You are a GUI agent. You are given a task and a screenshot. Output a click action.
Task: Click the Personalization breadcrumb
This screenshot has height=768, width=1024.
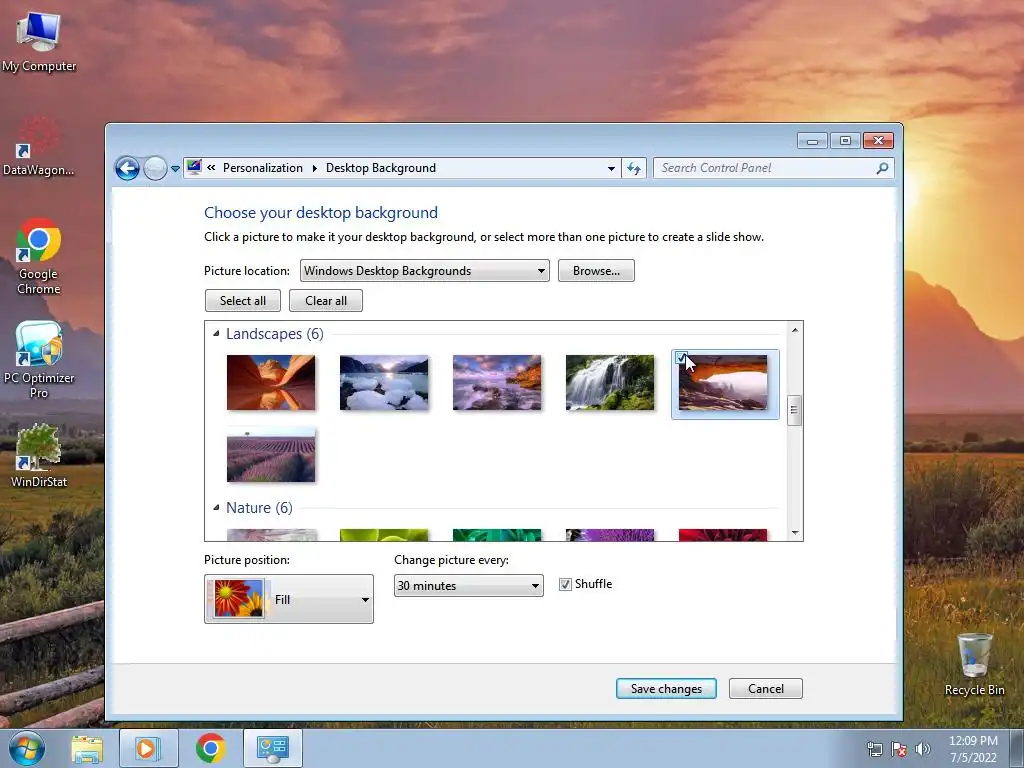click(263, 168)
